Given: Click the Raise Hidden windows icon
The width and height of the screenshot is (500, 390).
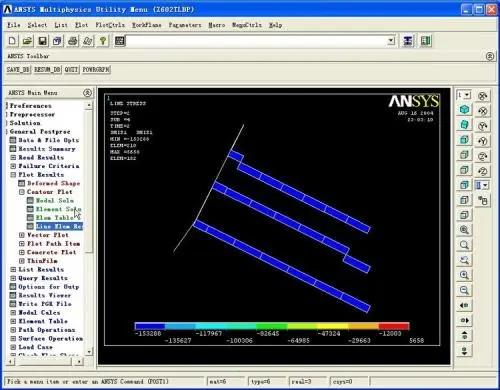Looking at the screenshot, I should point(408,41).
